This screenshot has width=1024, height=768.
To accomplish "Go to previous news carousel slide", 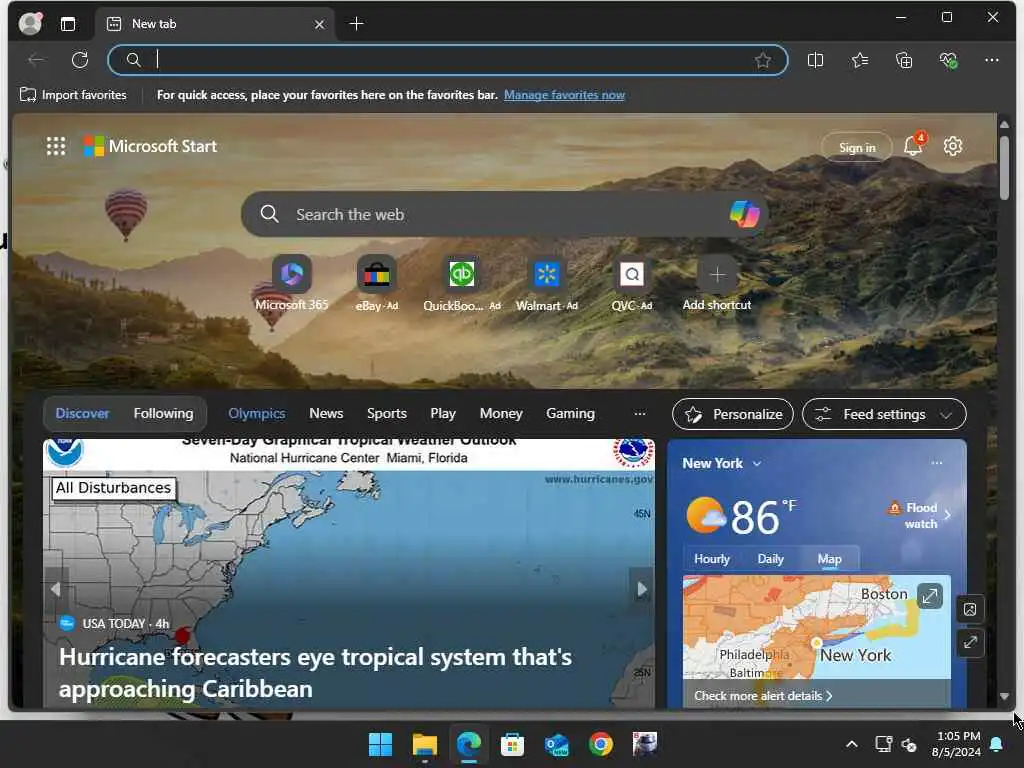I will [56, 590].
